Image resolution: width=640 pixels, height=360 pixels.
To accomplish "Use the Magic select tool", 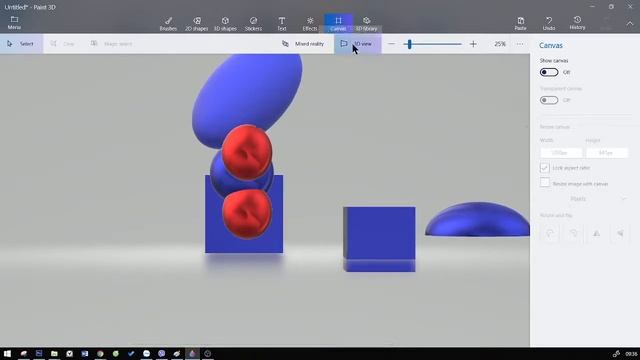I will coord(111,44).
